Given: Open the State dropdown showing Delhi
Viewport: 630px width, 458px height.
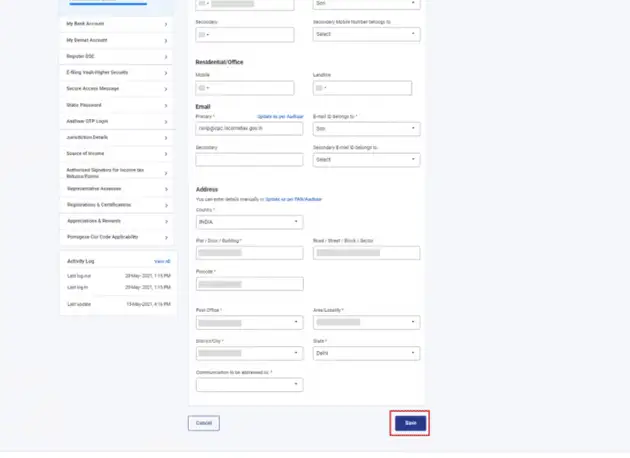Looking at the screenshot, I should click(x=366, y=353).
